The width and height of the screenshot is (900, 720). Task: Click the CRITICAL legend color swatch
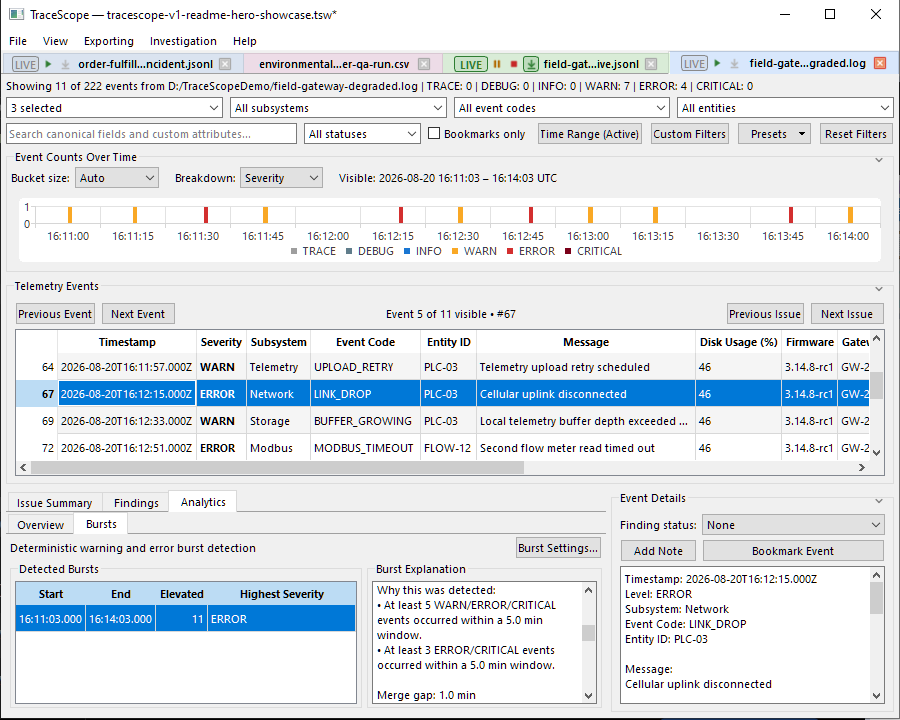[x=568, y=251]
